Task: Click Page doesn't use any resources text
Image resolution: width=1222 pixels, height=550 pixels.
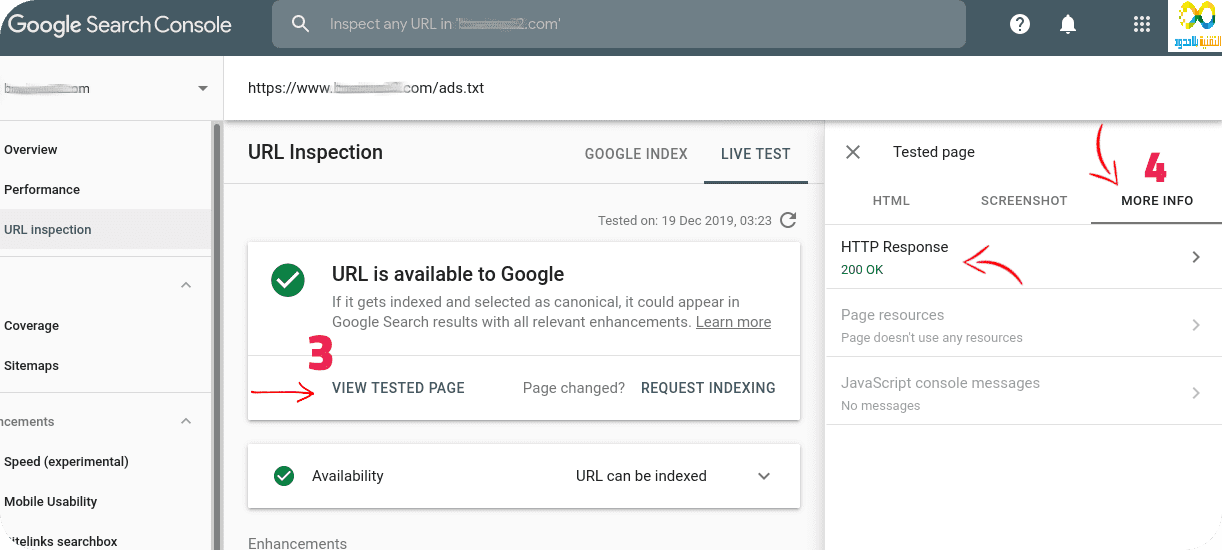Action: pyautogui.click(x=932, y=338)
